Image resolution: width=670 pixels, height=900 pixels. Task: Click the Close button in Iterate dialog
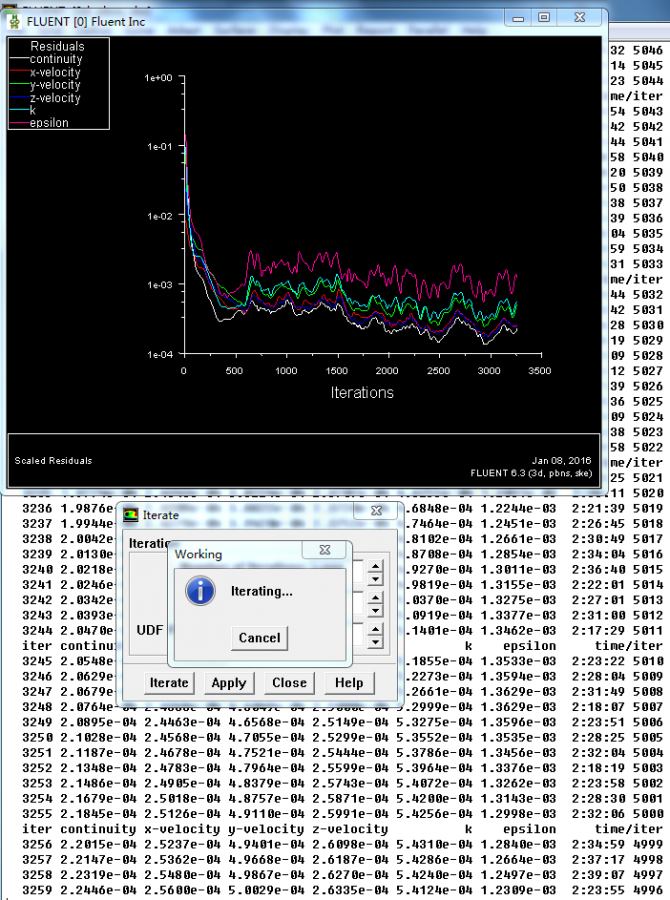289,682
